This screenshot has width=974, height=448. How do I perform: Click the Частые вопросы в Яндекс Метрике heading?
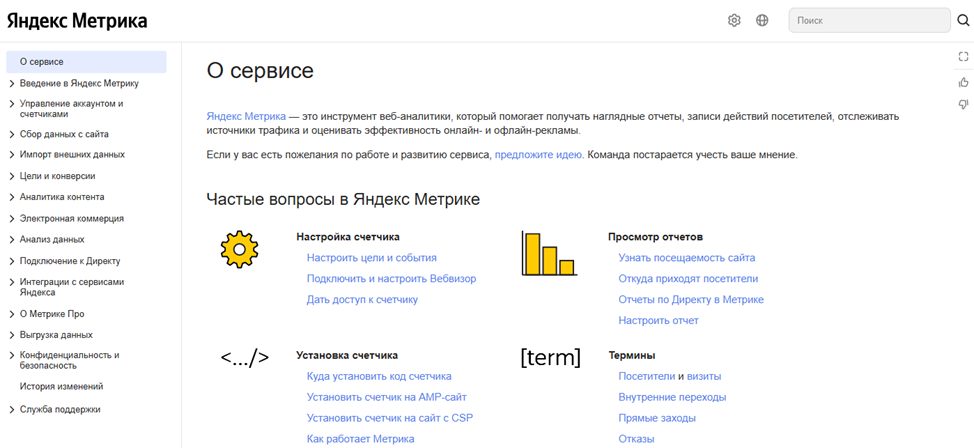click(343, 199)
